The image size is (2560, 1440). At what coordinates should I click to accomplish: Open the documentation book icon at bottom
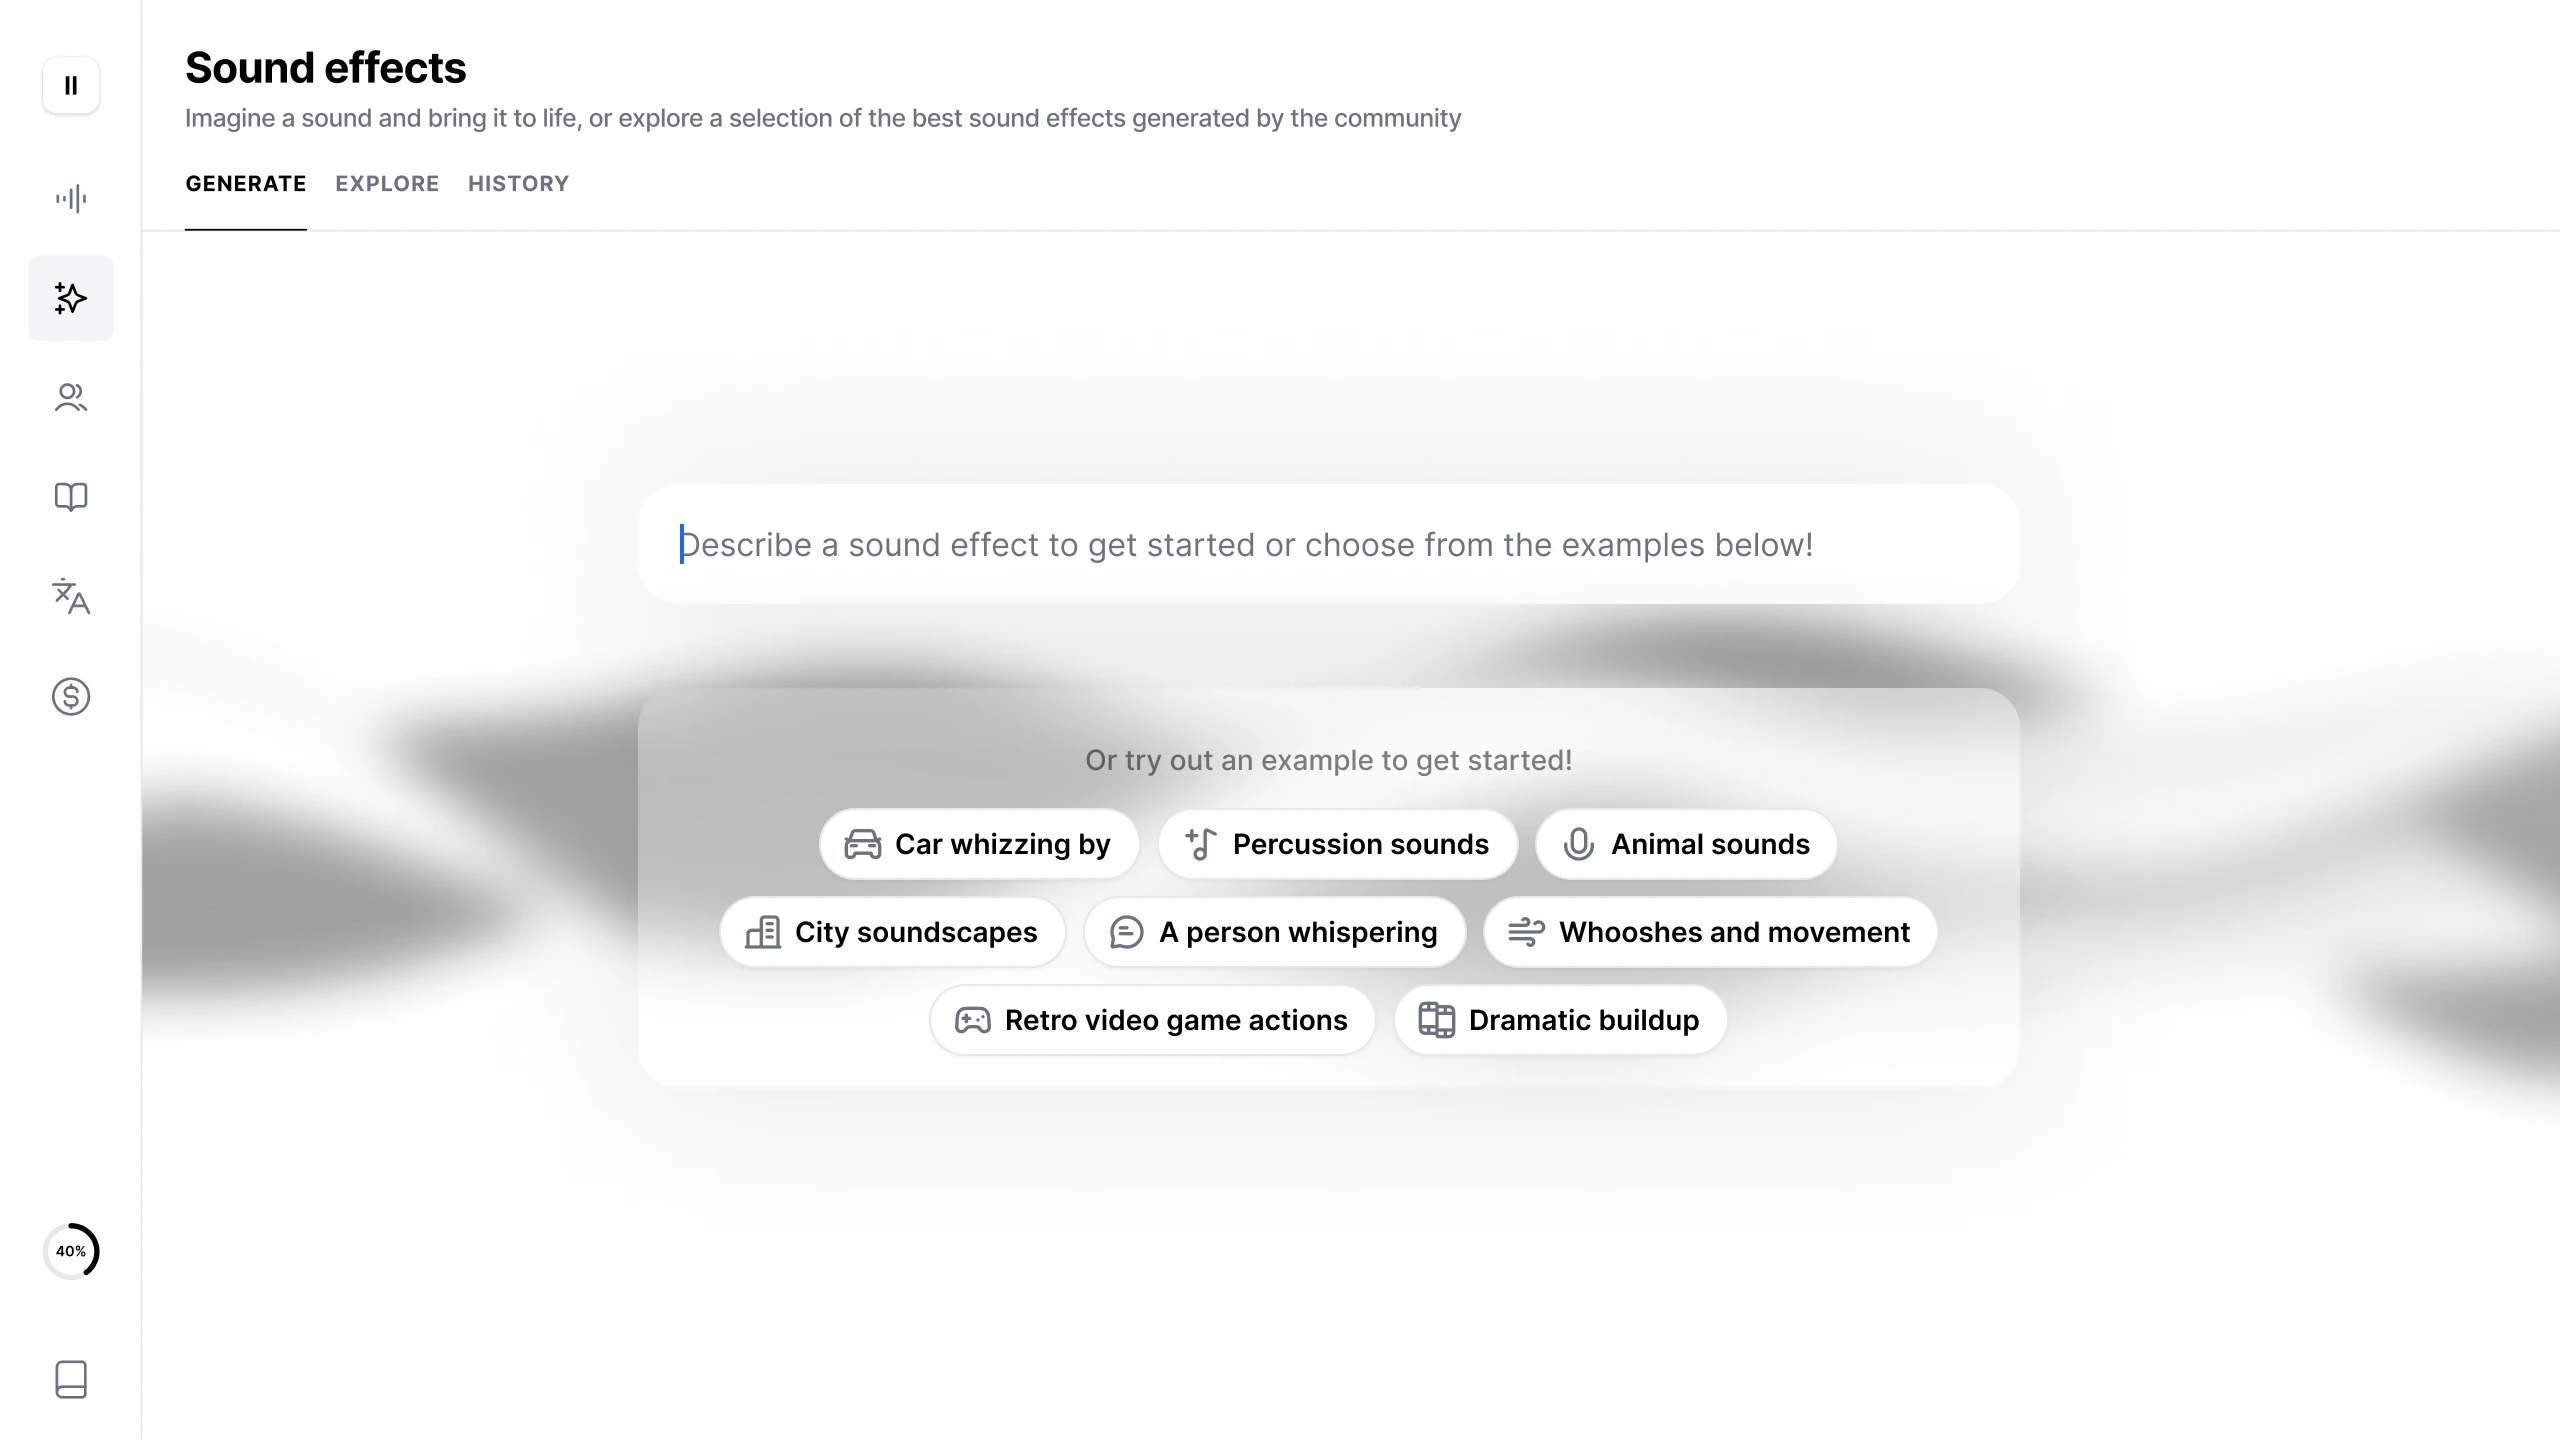(x=71, y=1379)
